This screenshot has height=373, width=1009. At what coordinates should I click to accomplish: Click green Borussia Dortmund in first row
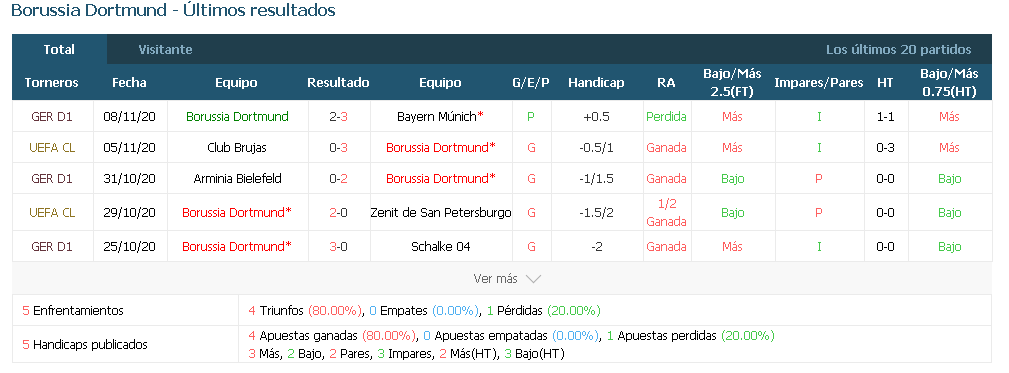(x=237, y=116)
